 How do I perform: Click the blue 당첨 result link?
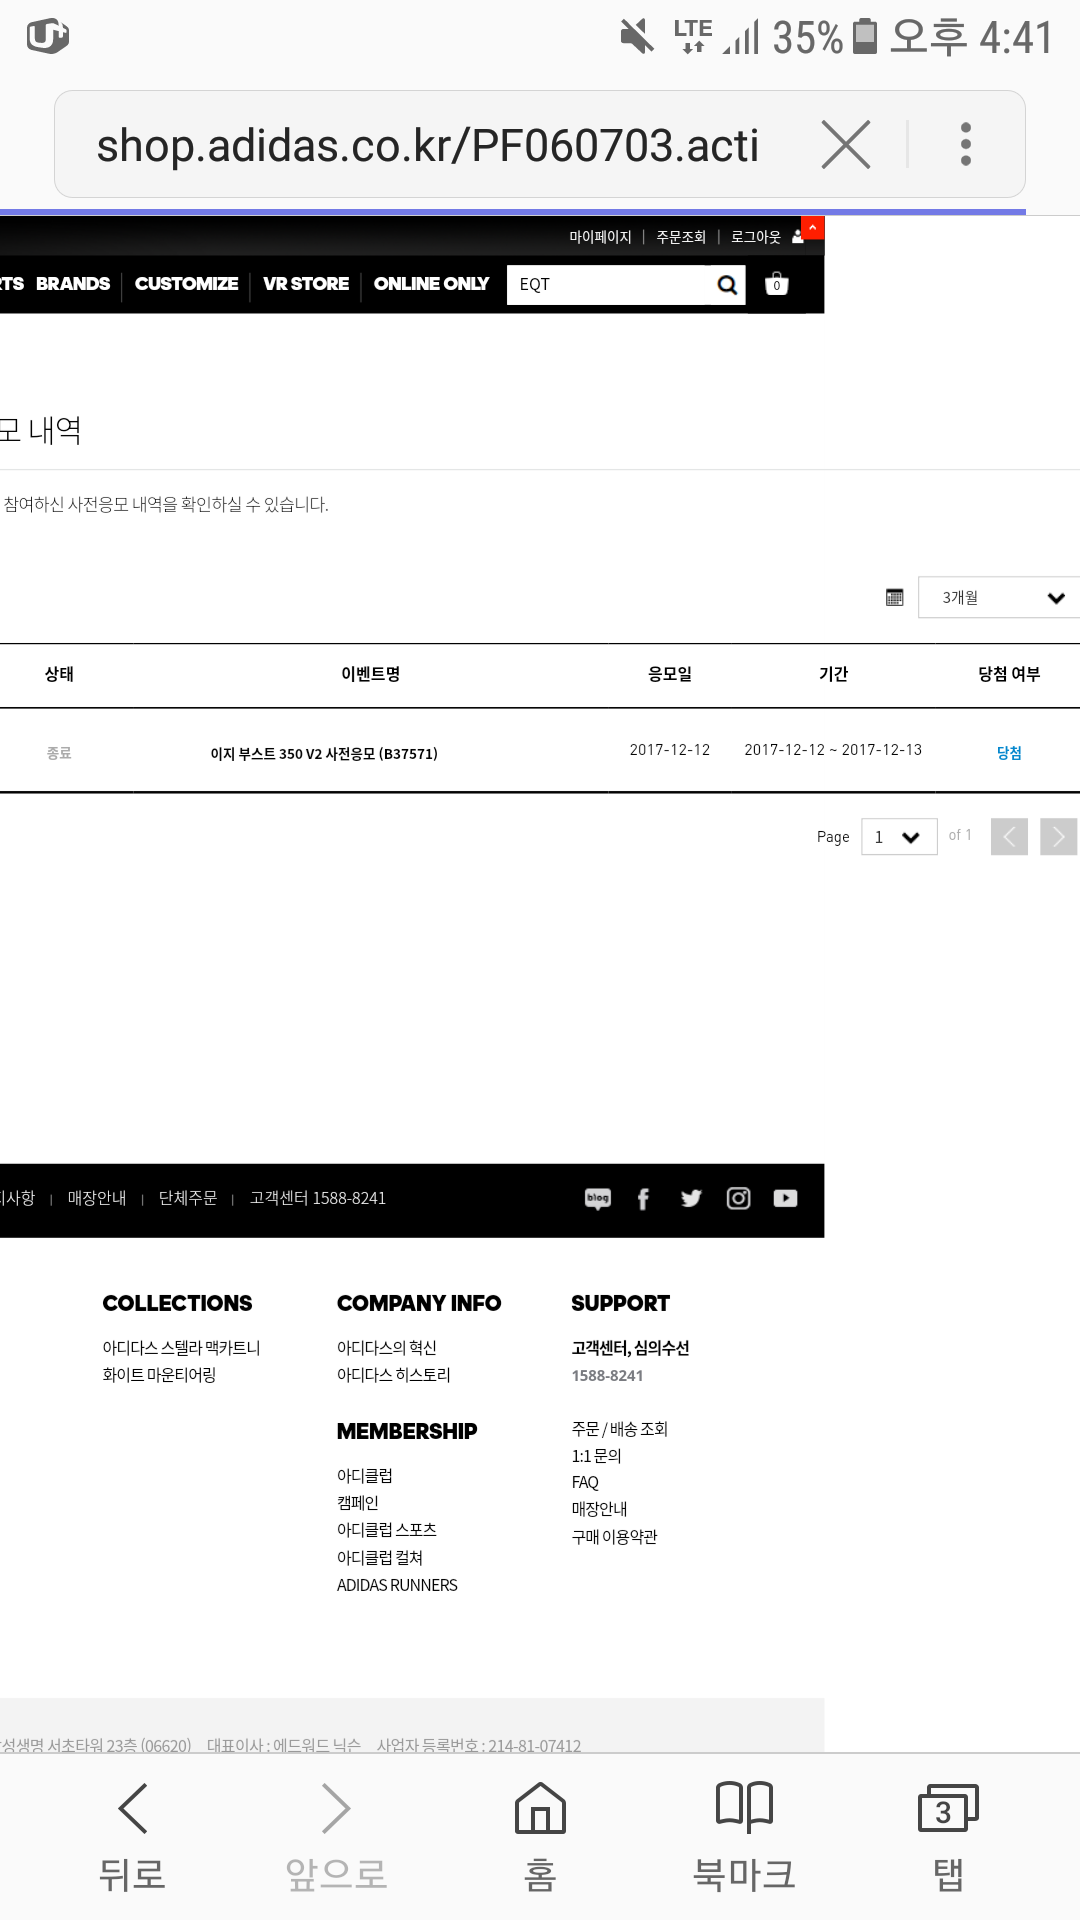(x=1009, y=752)
